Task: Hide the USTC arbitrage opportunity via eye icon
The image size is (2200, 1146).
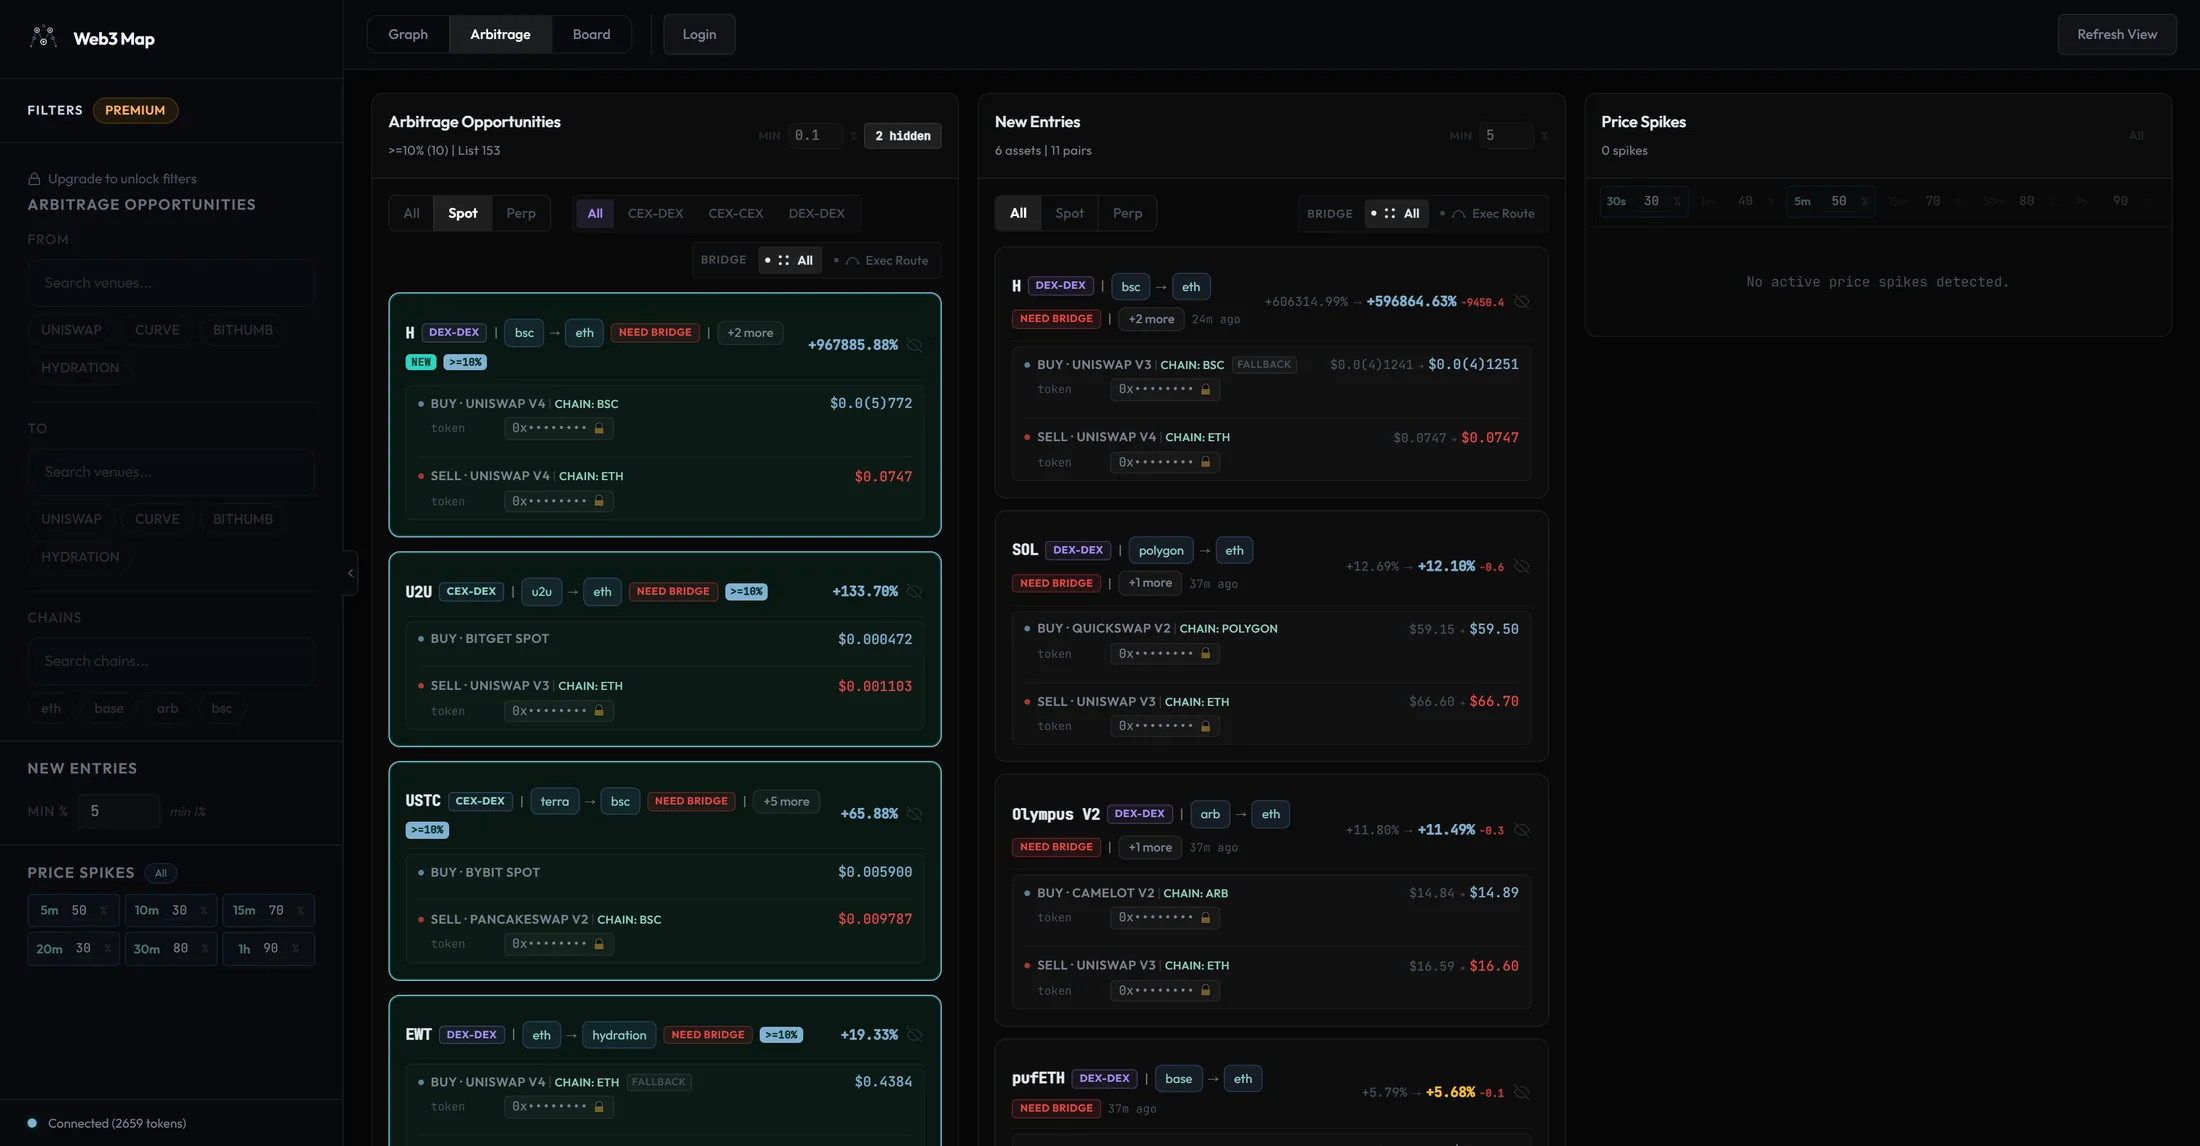Action: pyautogui.click(x=915, y=814)
